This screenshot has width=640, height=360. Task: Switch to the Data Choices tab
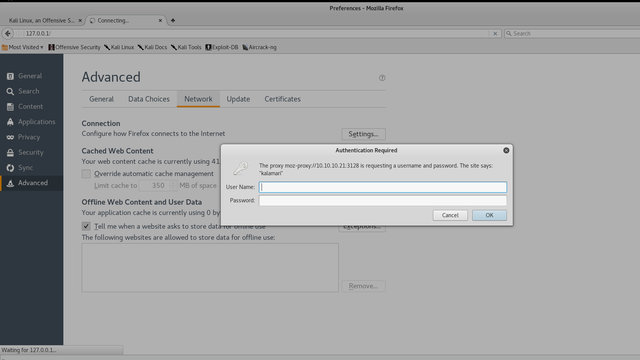[x=149, y=99]
